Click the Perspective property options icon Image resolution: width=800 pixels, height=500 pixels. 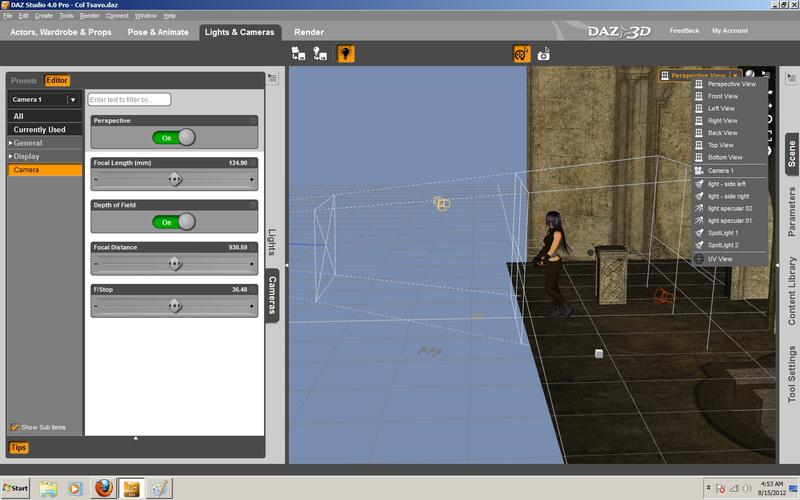point(253,121)
